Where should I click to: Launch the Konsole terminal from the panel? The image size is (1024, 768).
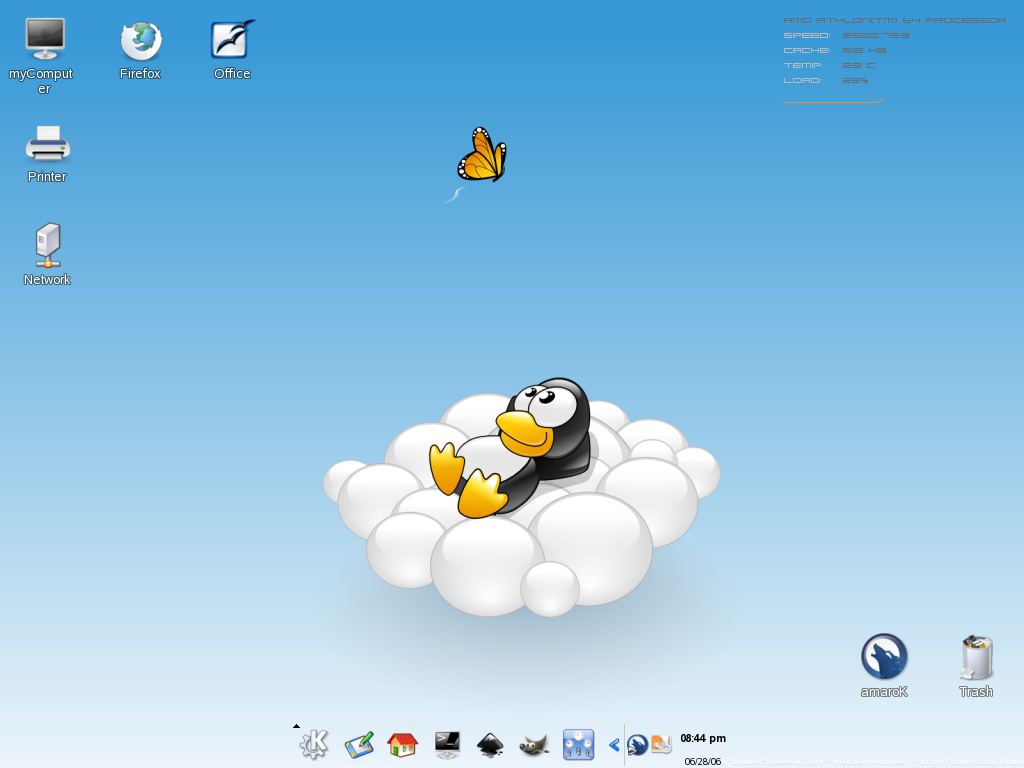click(447, 744)
